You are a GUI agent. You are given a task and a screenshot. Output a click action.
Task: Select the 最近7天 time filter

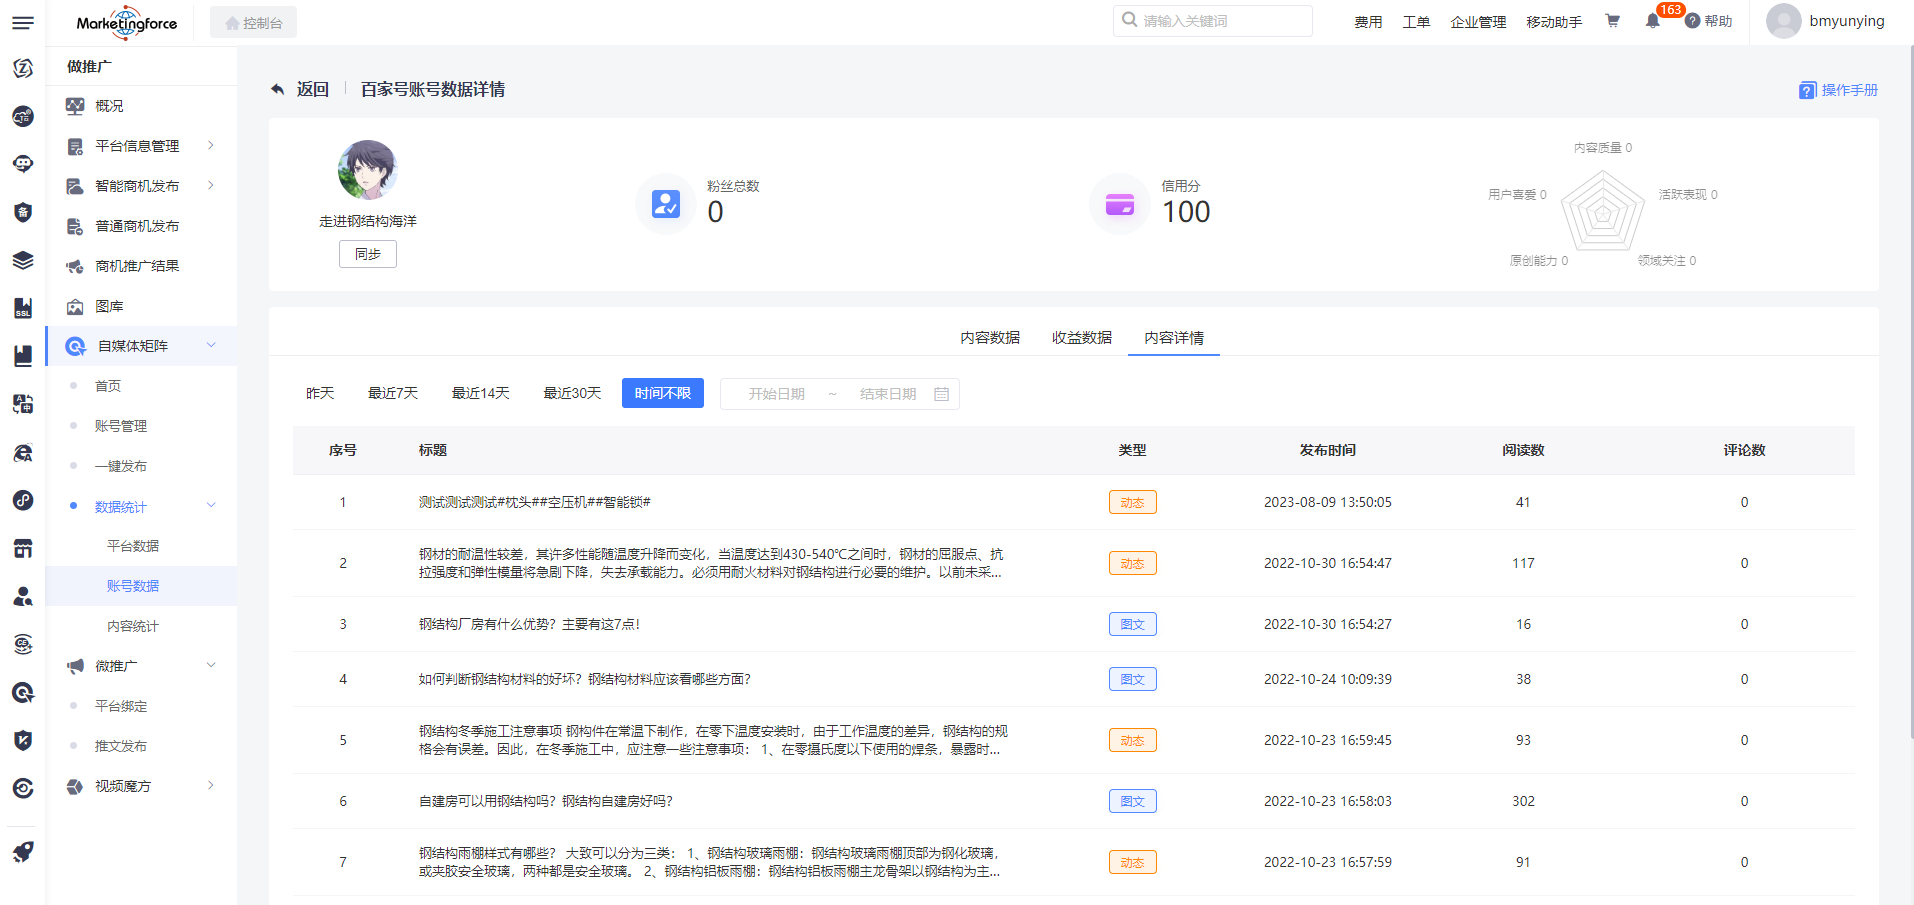(x=393, y=393)
